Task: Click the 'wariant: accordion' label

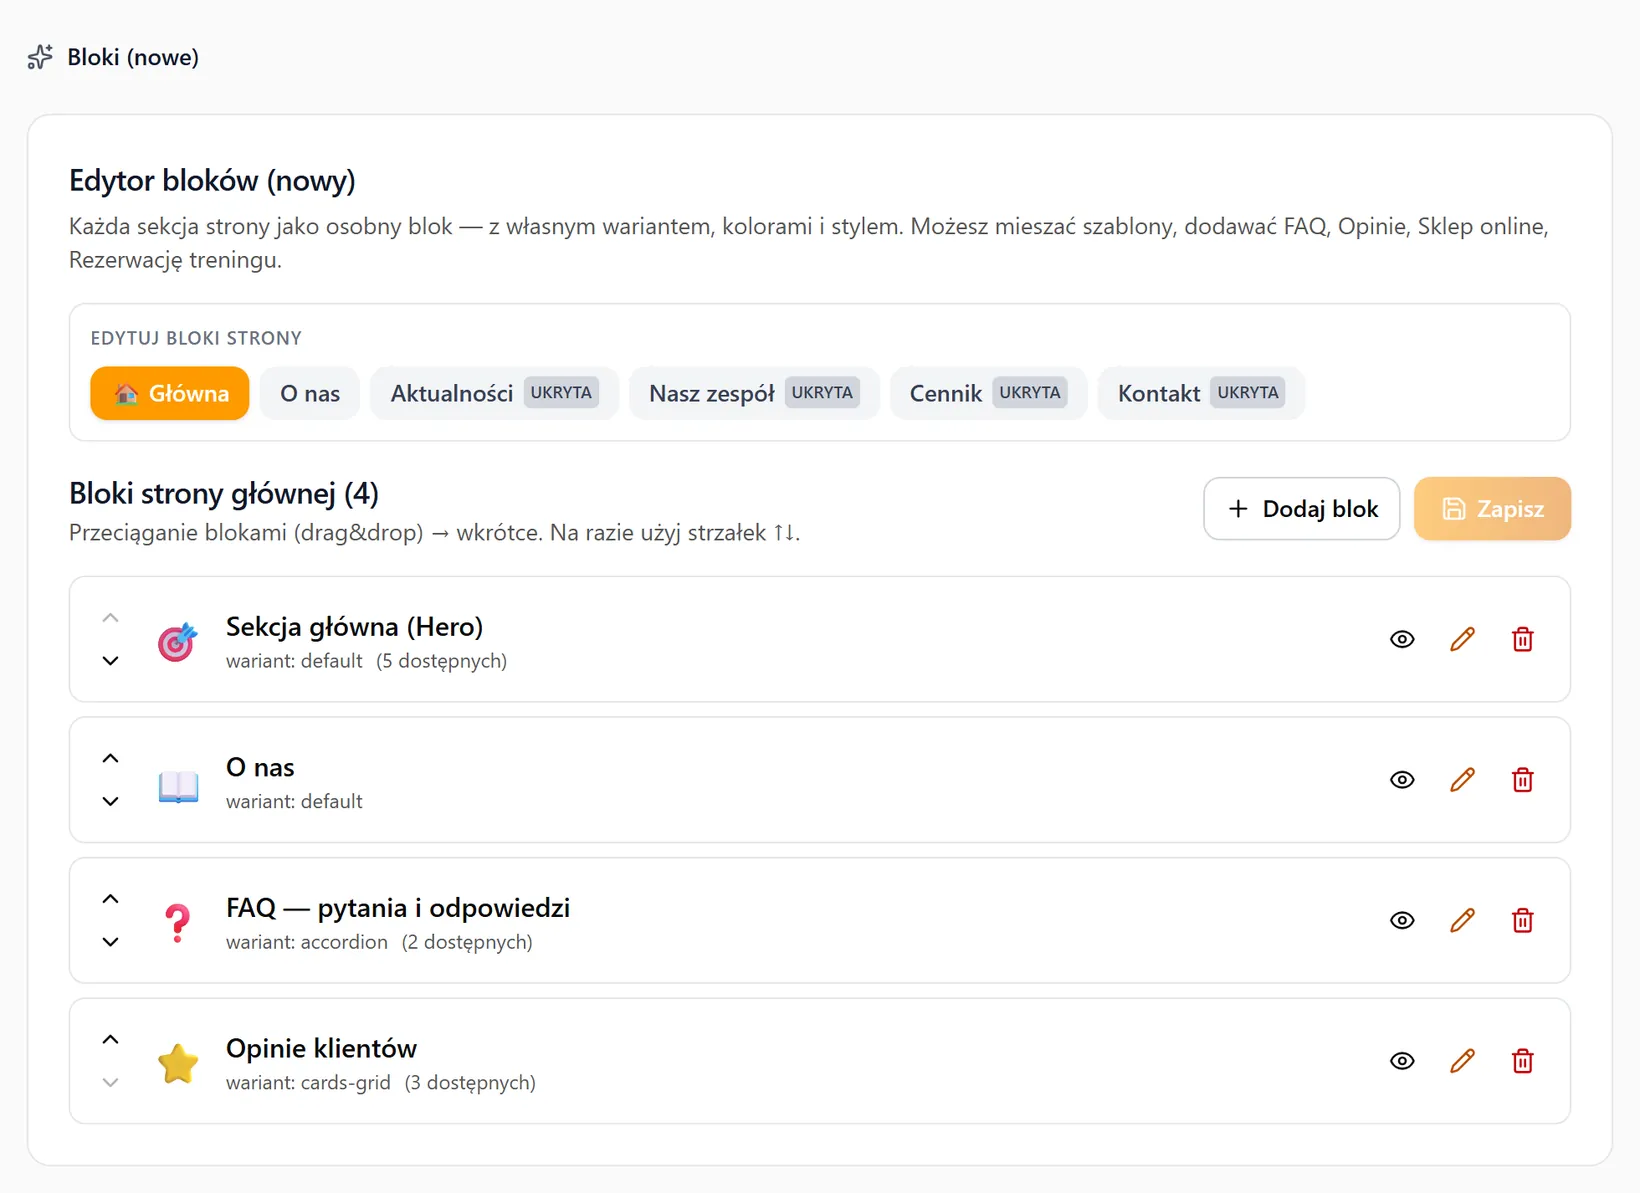Action: [307, 942]
